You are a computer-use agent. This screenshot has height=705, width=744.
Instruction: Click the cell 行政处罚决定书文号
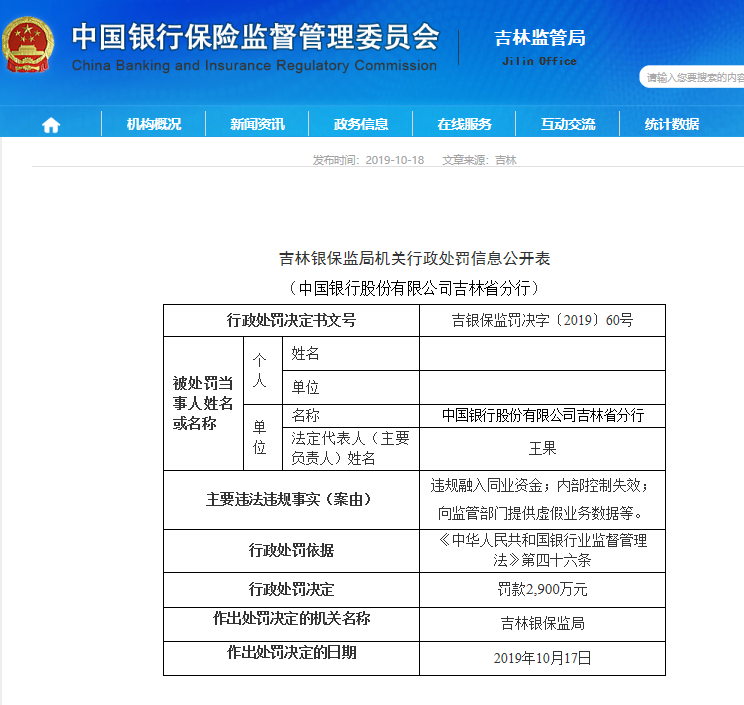point(291,321)
